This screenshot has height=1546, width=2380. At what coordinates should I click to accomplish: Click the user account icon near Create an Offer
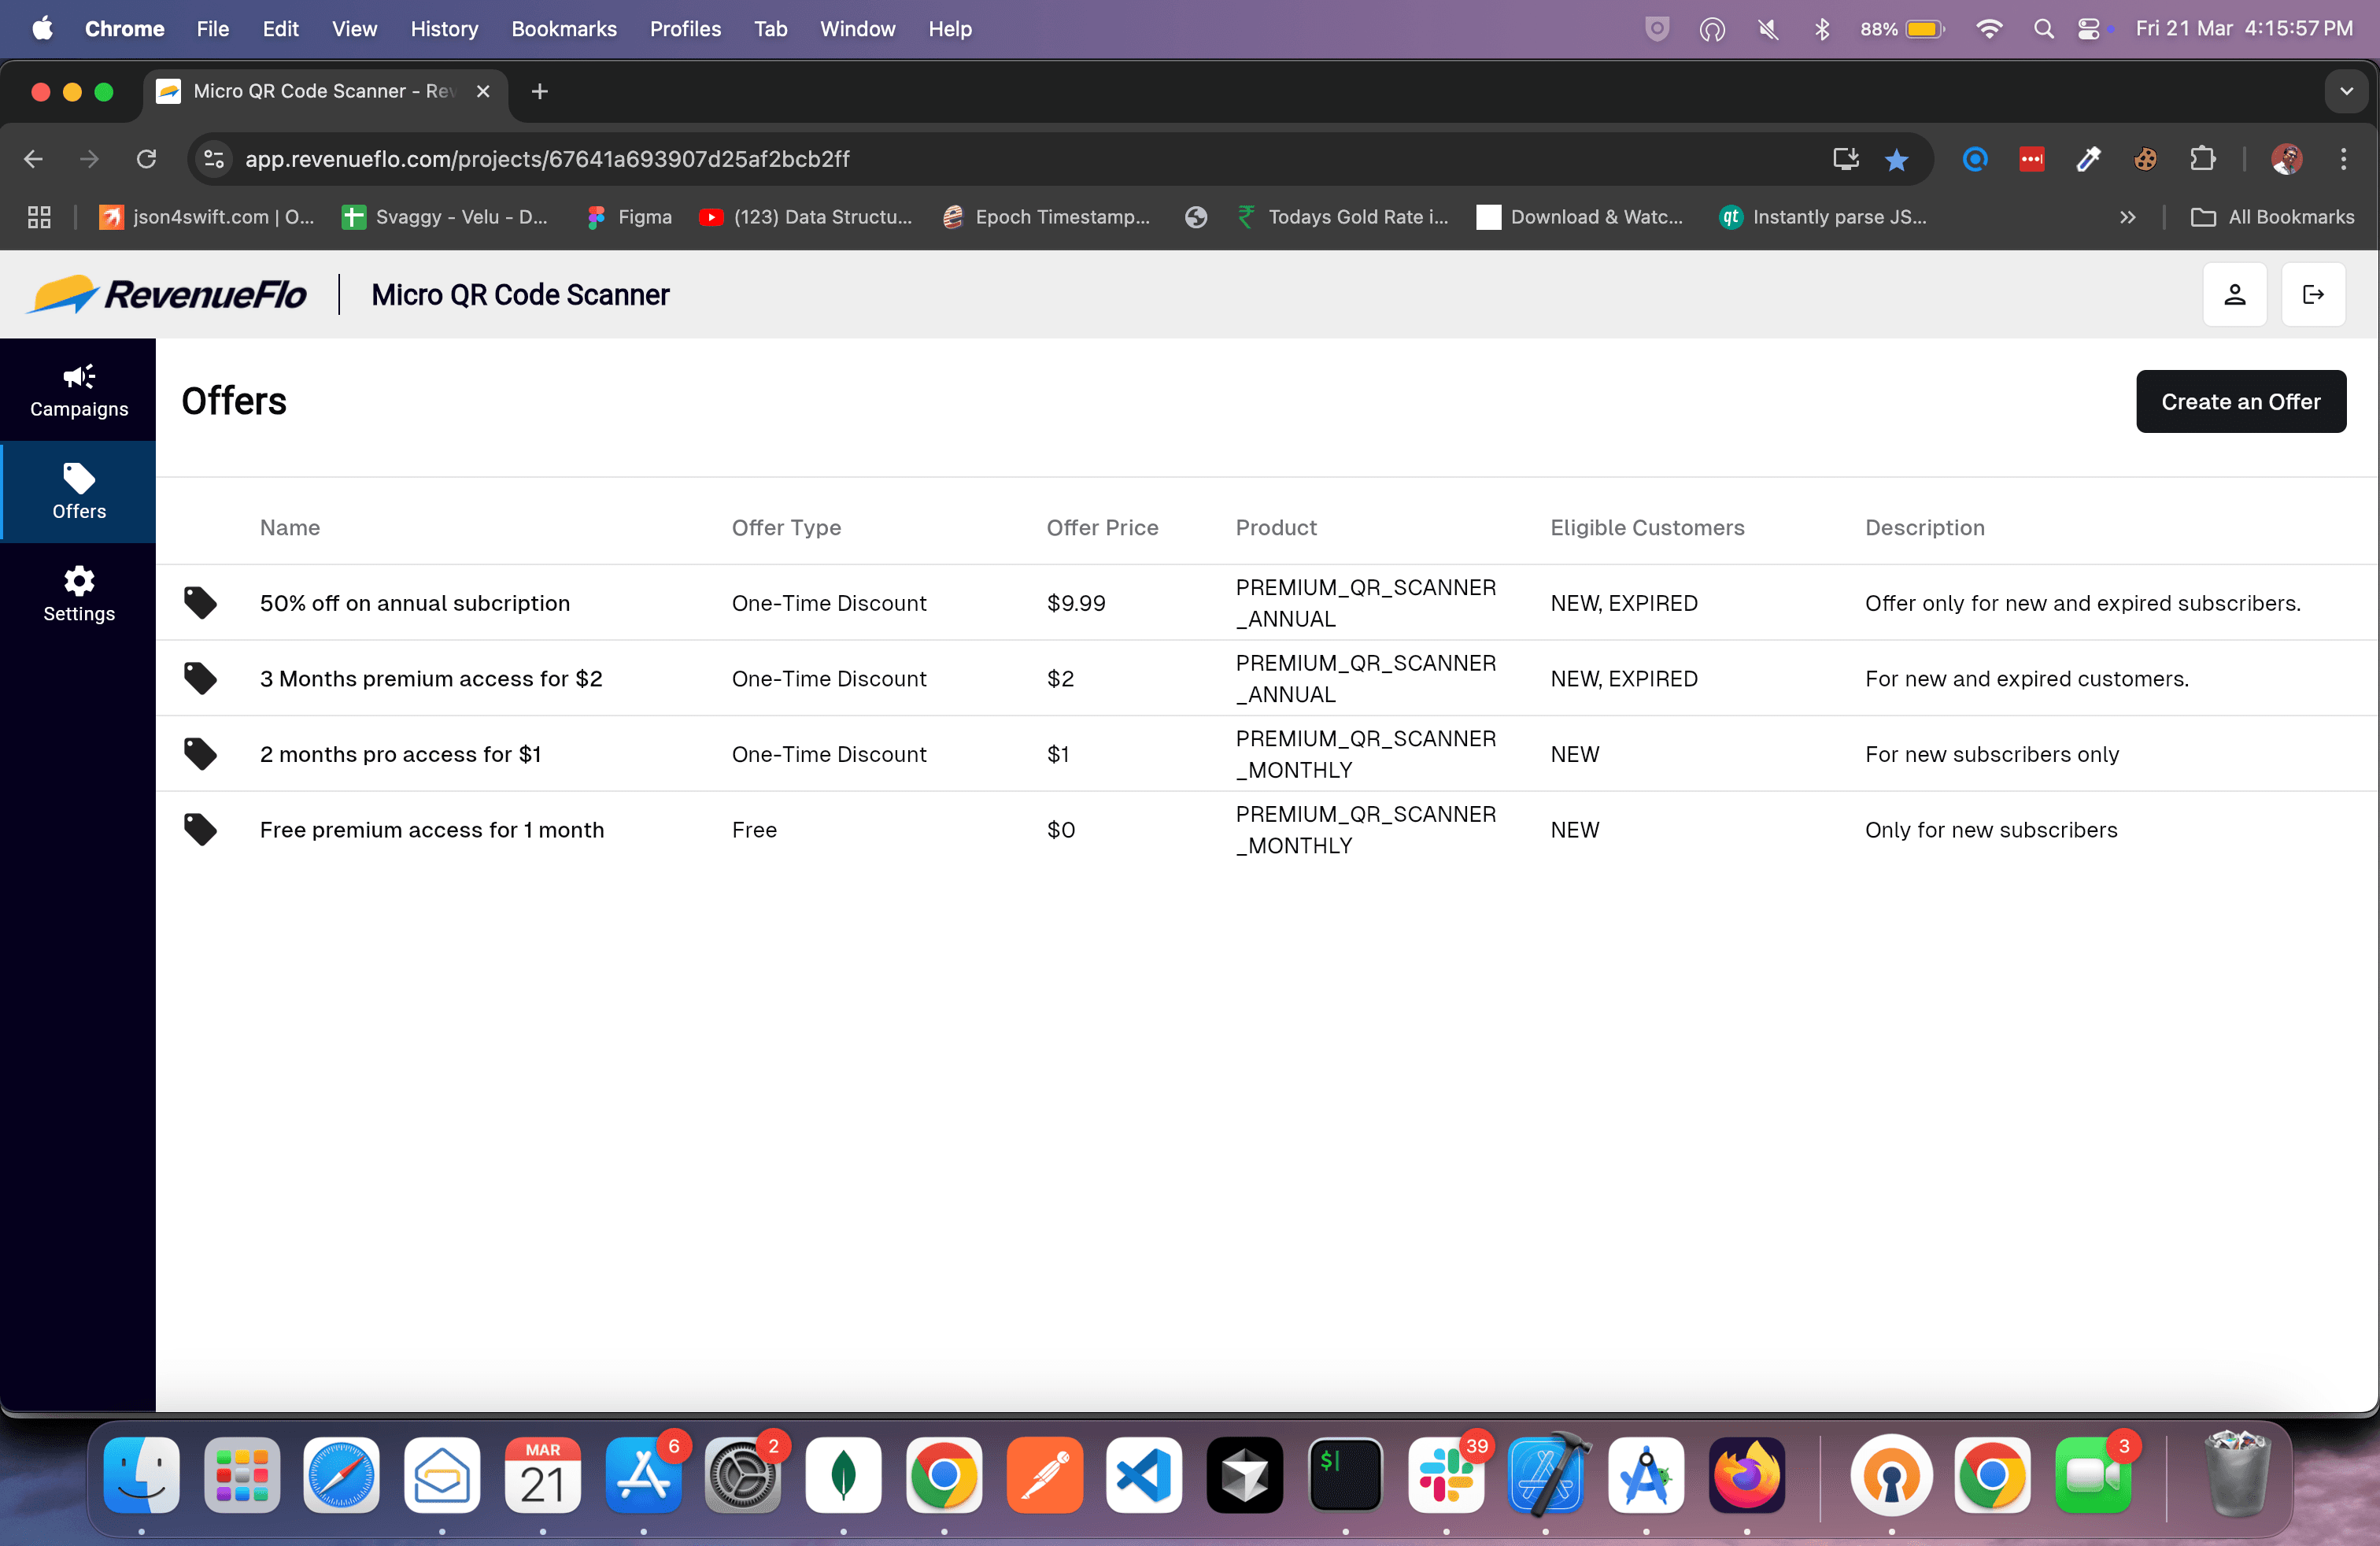click(2234, 294)
